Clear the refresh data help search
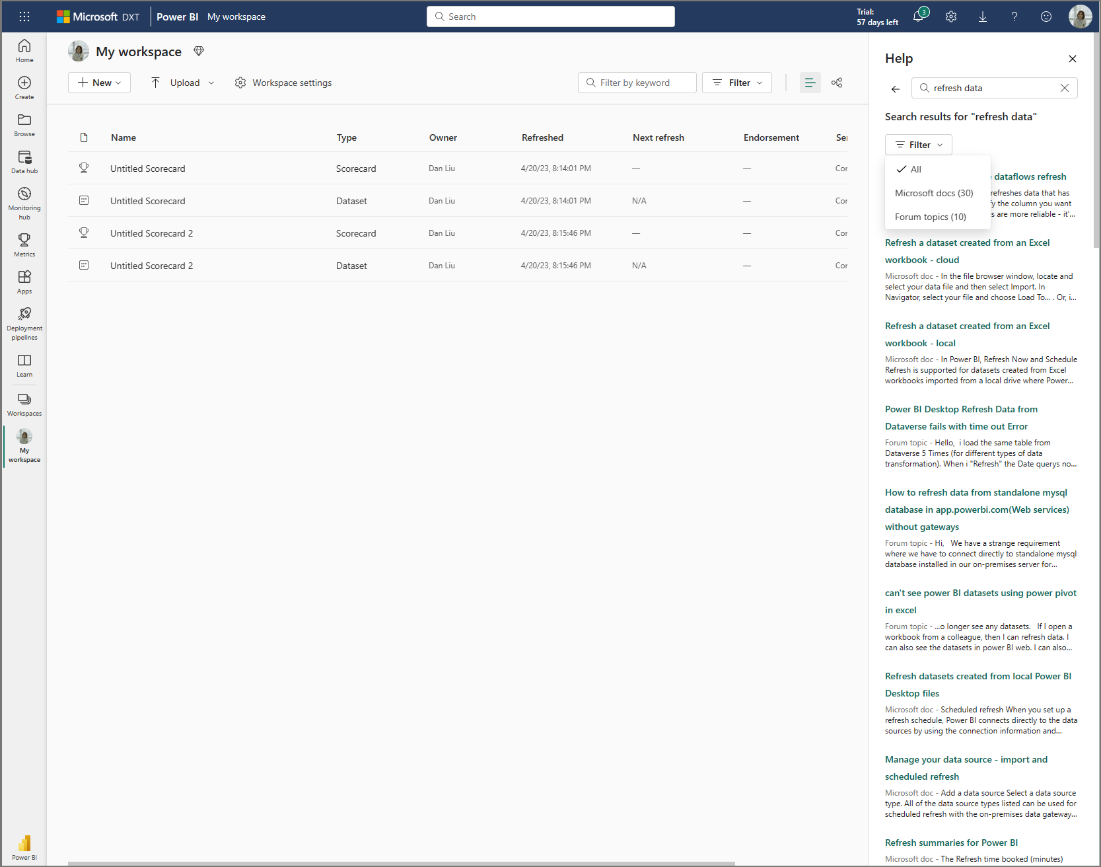Image resolution: width=1101 pixels, height=867 pixels. click(x=1064, y=88)
